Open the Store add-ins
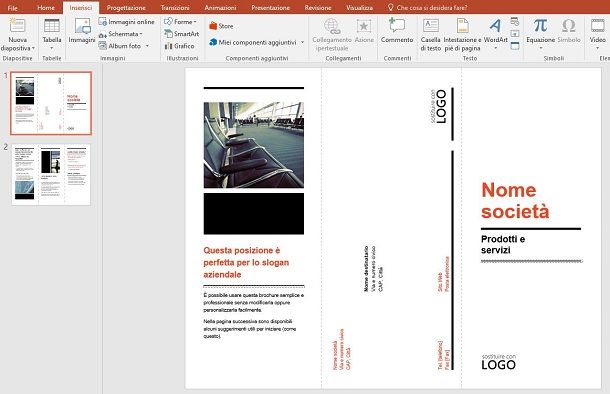 (x=221, y=26)
